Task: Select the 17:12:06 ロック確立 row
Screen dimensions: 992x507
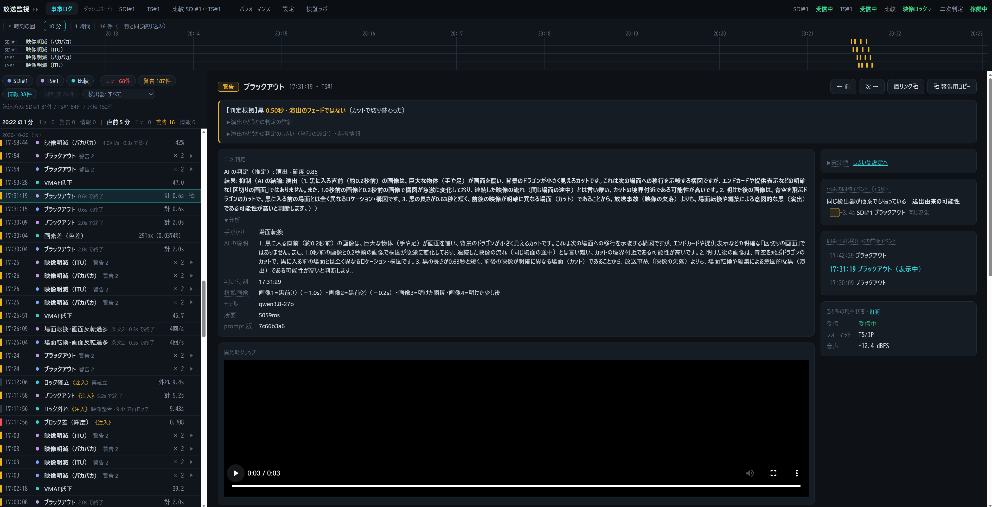Action: click(x=100, y=382)
